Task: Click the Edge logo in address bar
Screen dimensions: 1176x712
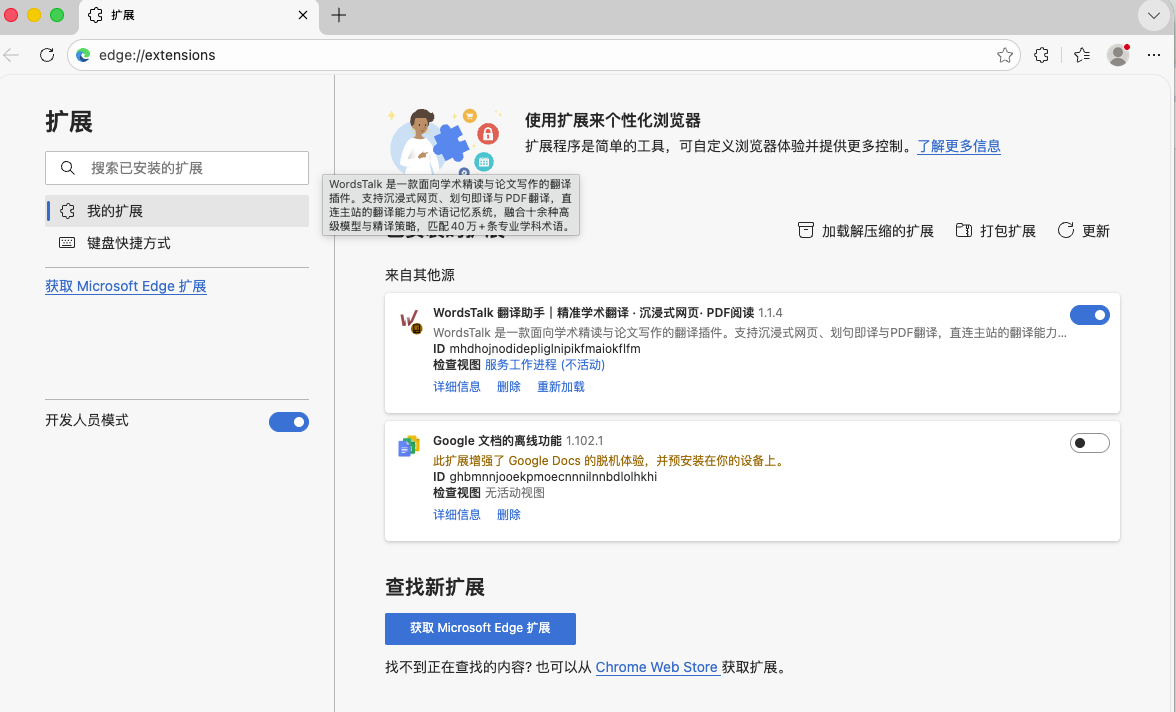Action: (x=83, y=55)
